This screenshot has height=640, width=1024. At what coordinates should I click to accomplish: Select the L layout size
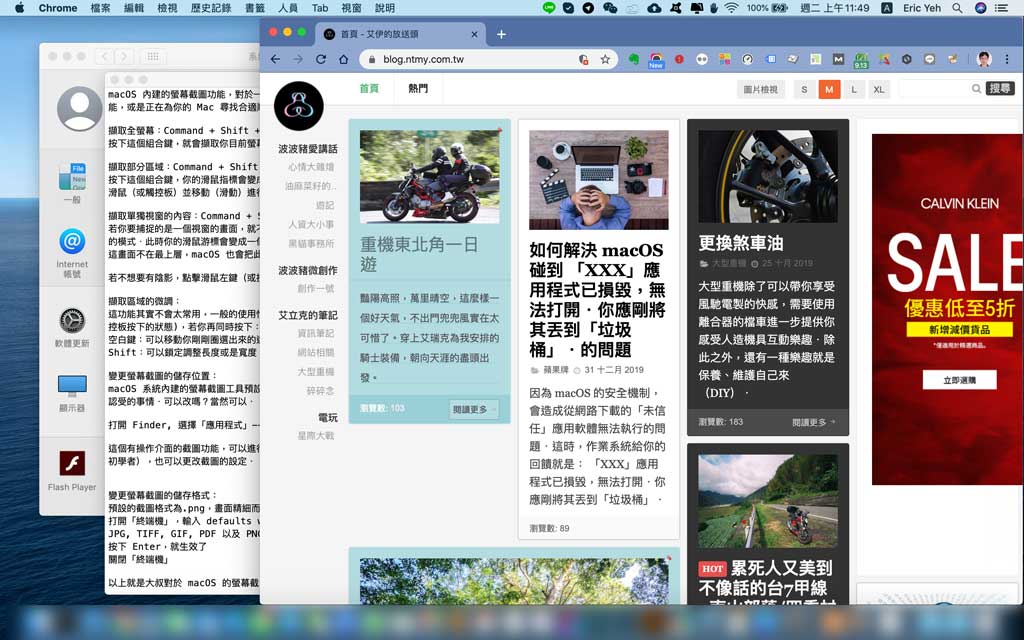[x=854, y=89]
